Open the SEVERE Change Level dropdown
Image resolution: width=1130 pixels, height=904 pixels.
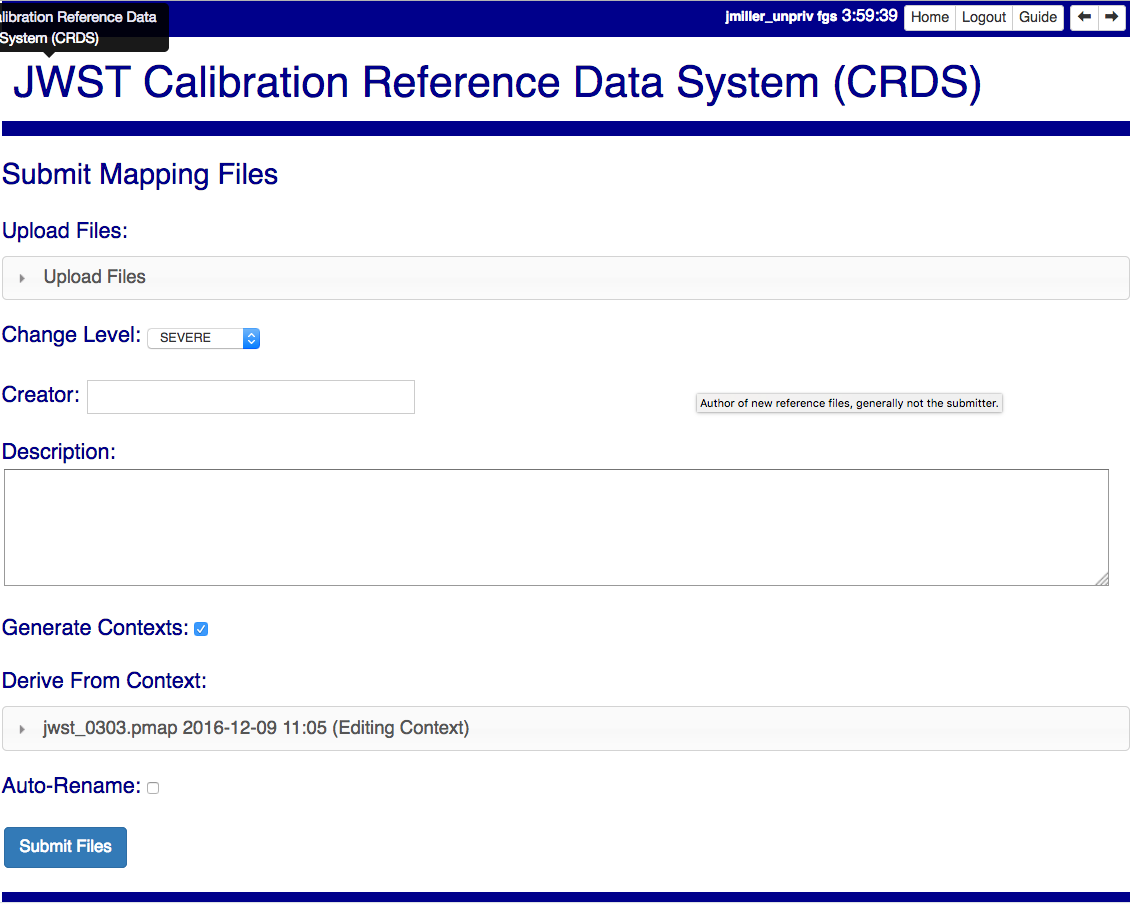pos(204,338)
